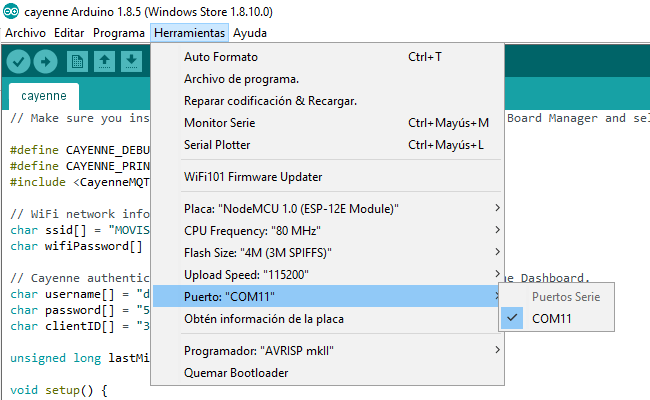Launch the Serial Plotter menu entry
The height and width of the screenshot is (400, 650).
[217, 145]
